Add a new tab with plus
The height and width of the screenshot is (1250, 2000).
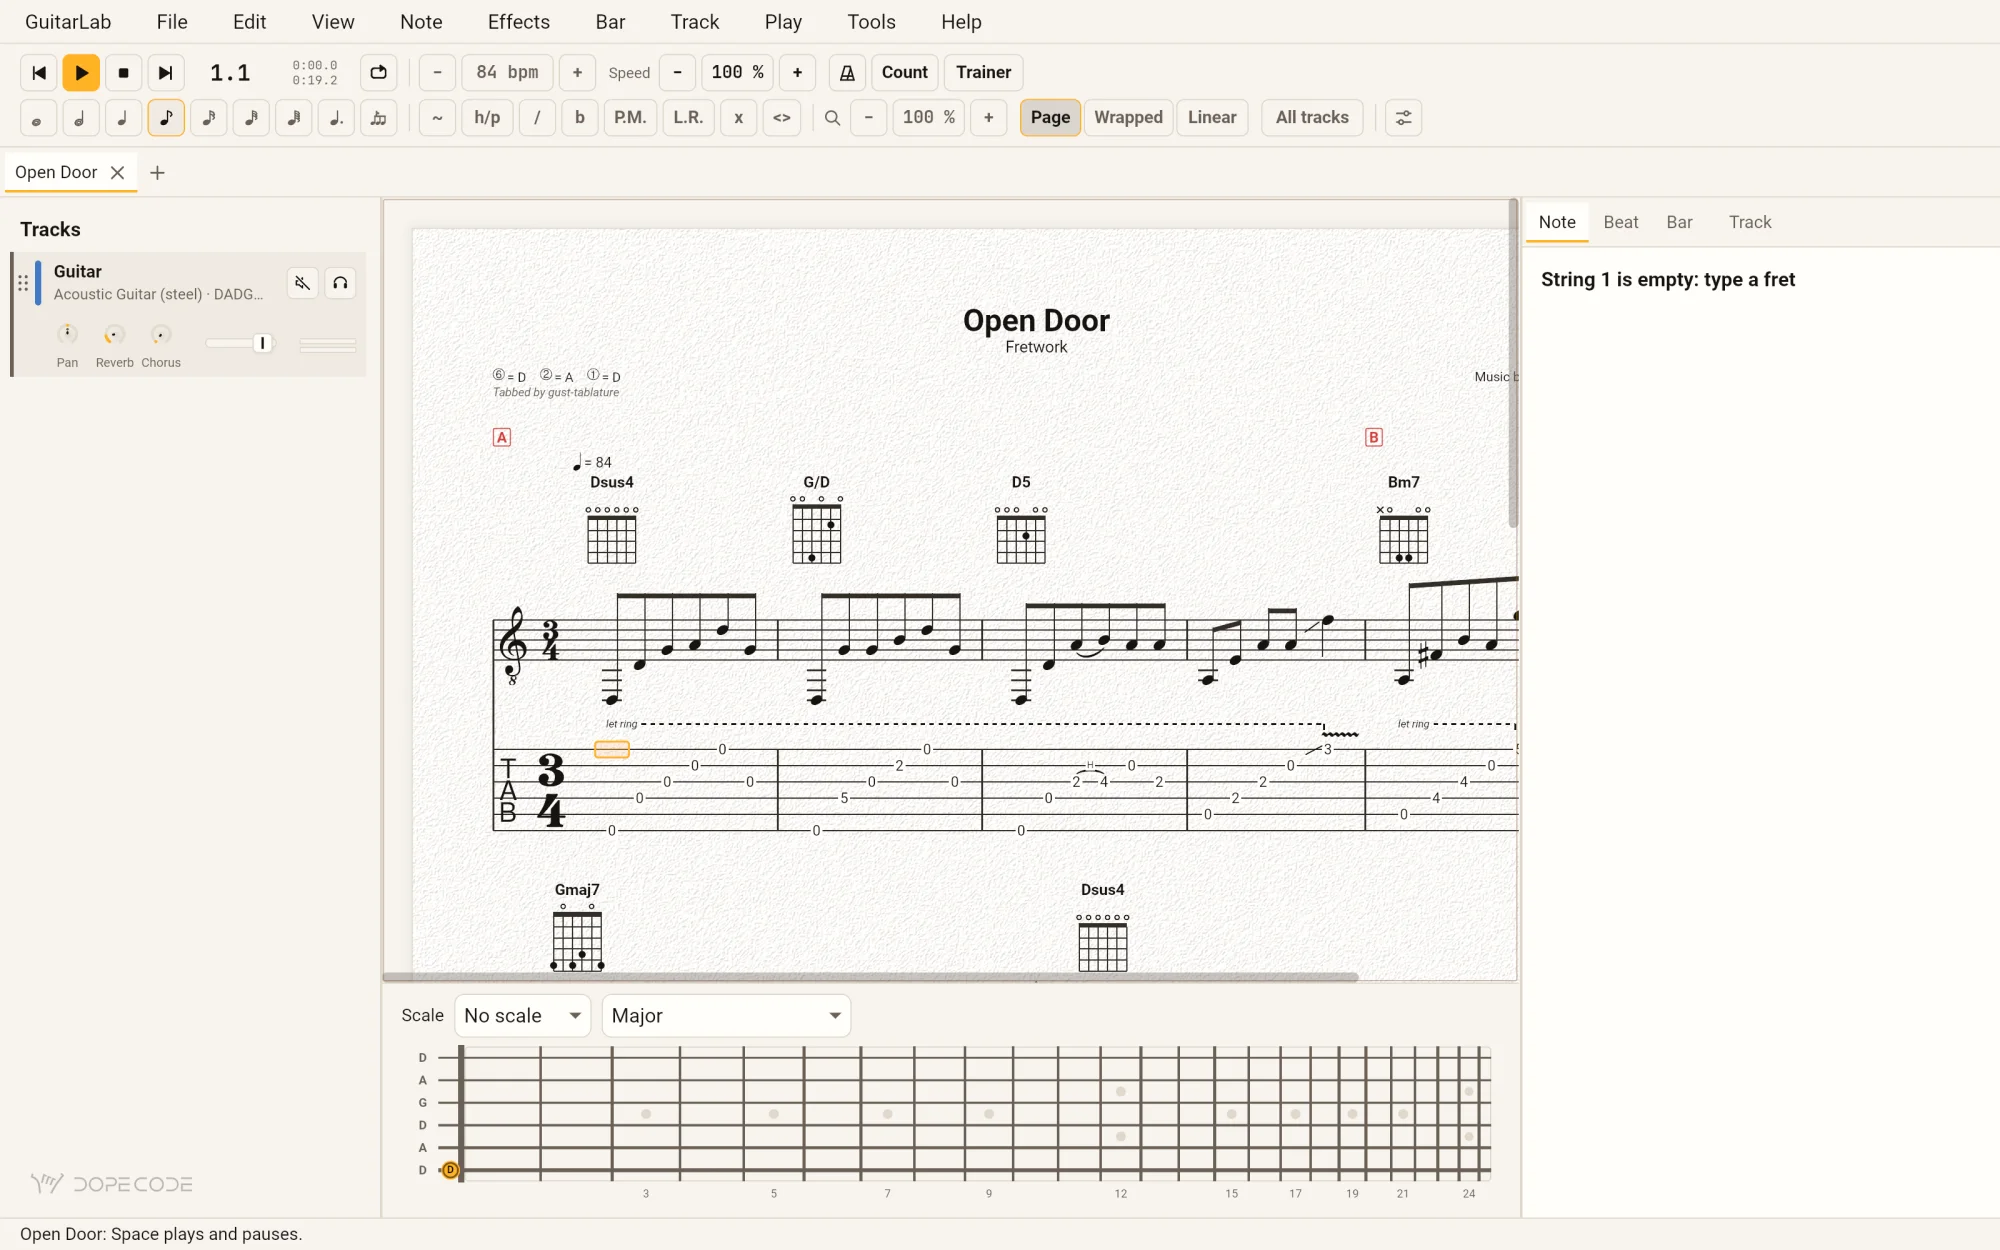click(x=157, y=173)
